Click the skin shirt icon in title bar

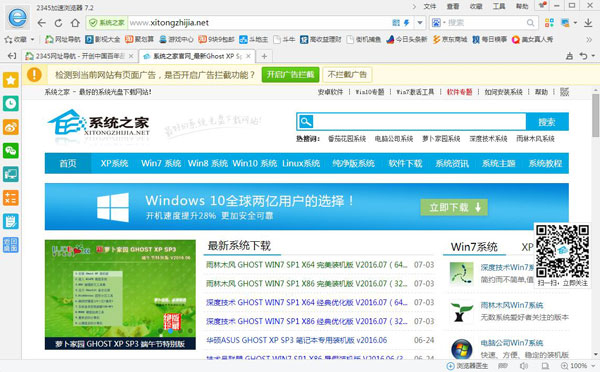[x=542, y=5]
